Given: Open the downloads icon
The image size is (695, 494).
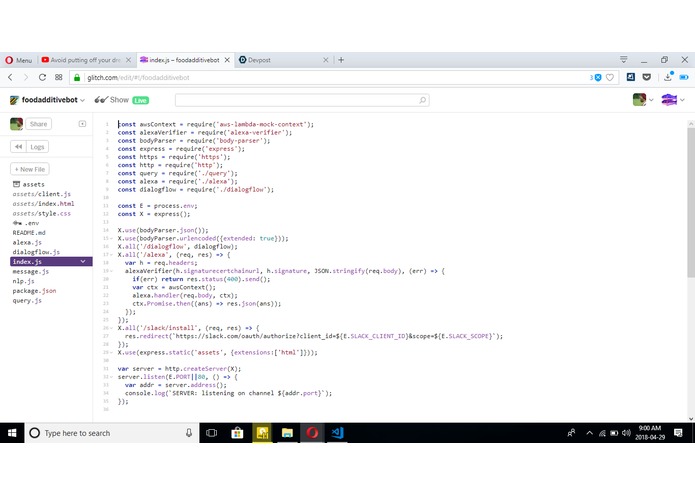Looking at the screenshot, I should click(x=668, y=78).
